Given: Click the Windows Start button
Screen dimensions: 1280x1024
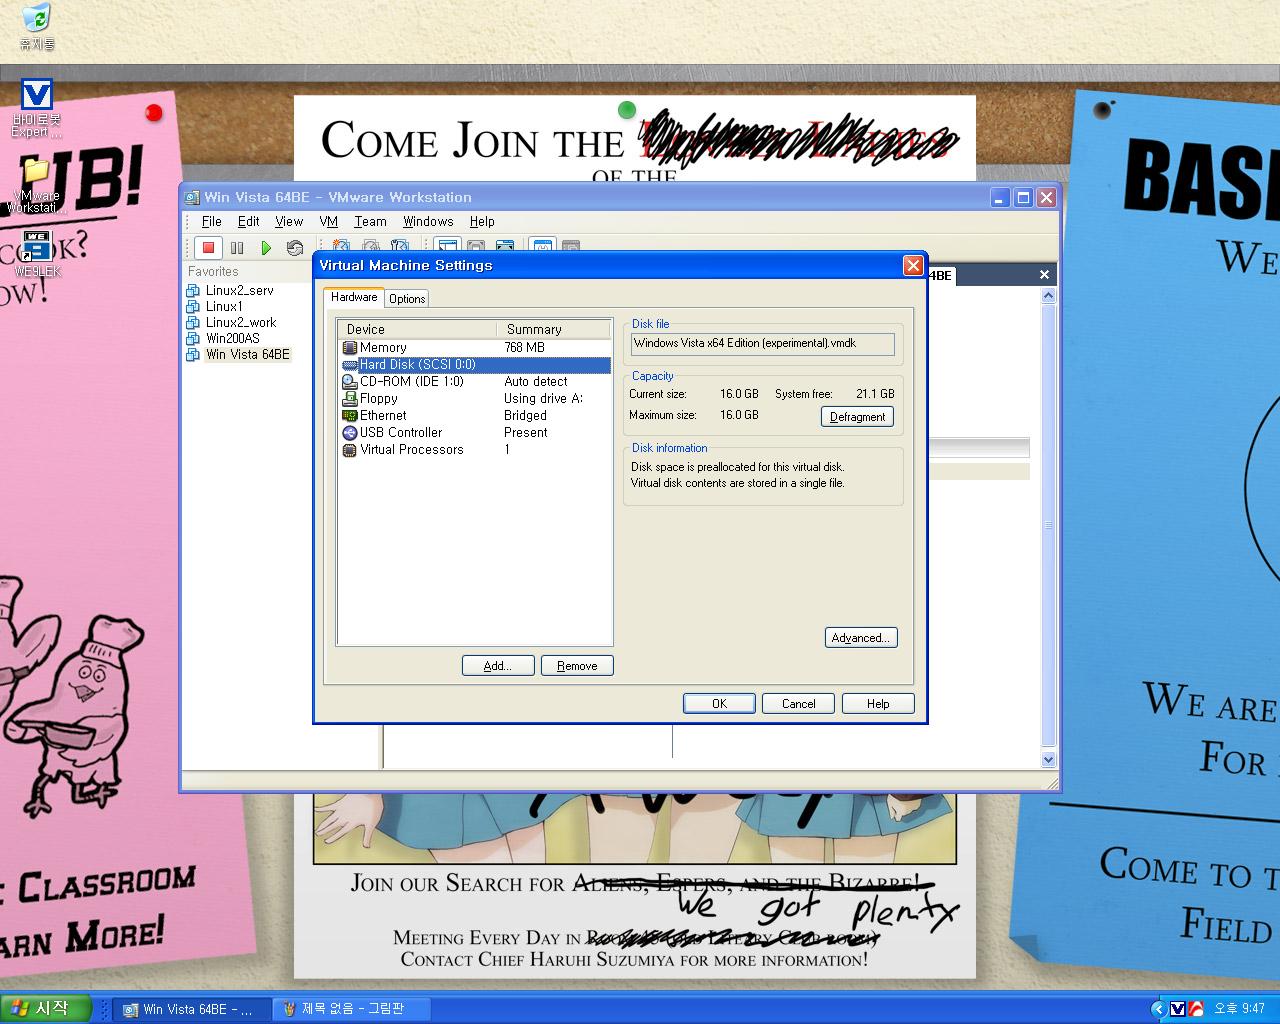Looking at the screenshot, I should tap(45, 1008).
